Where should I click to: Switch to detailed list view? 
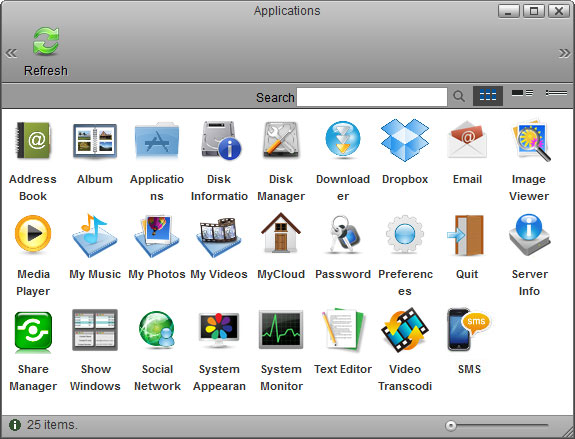click(x=523, y=93)
